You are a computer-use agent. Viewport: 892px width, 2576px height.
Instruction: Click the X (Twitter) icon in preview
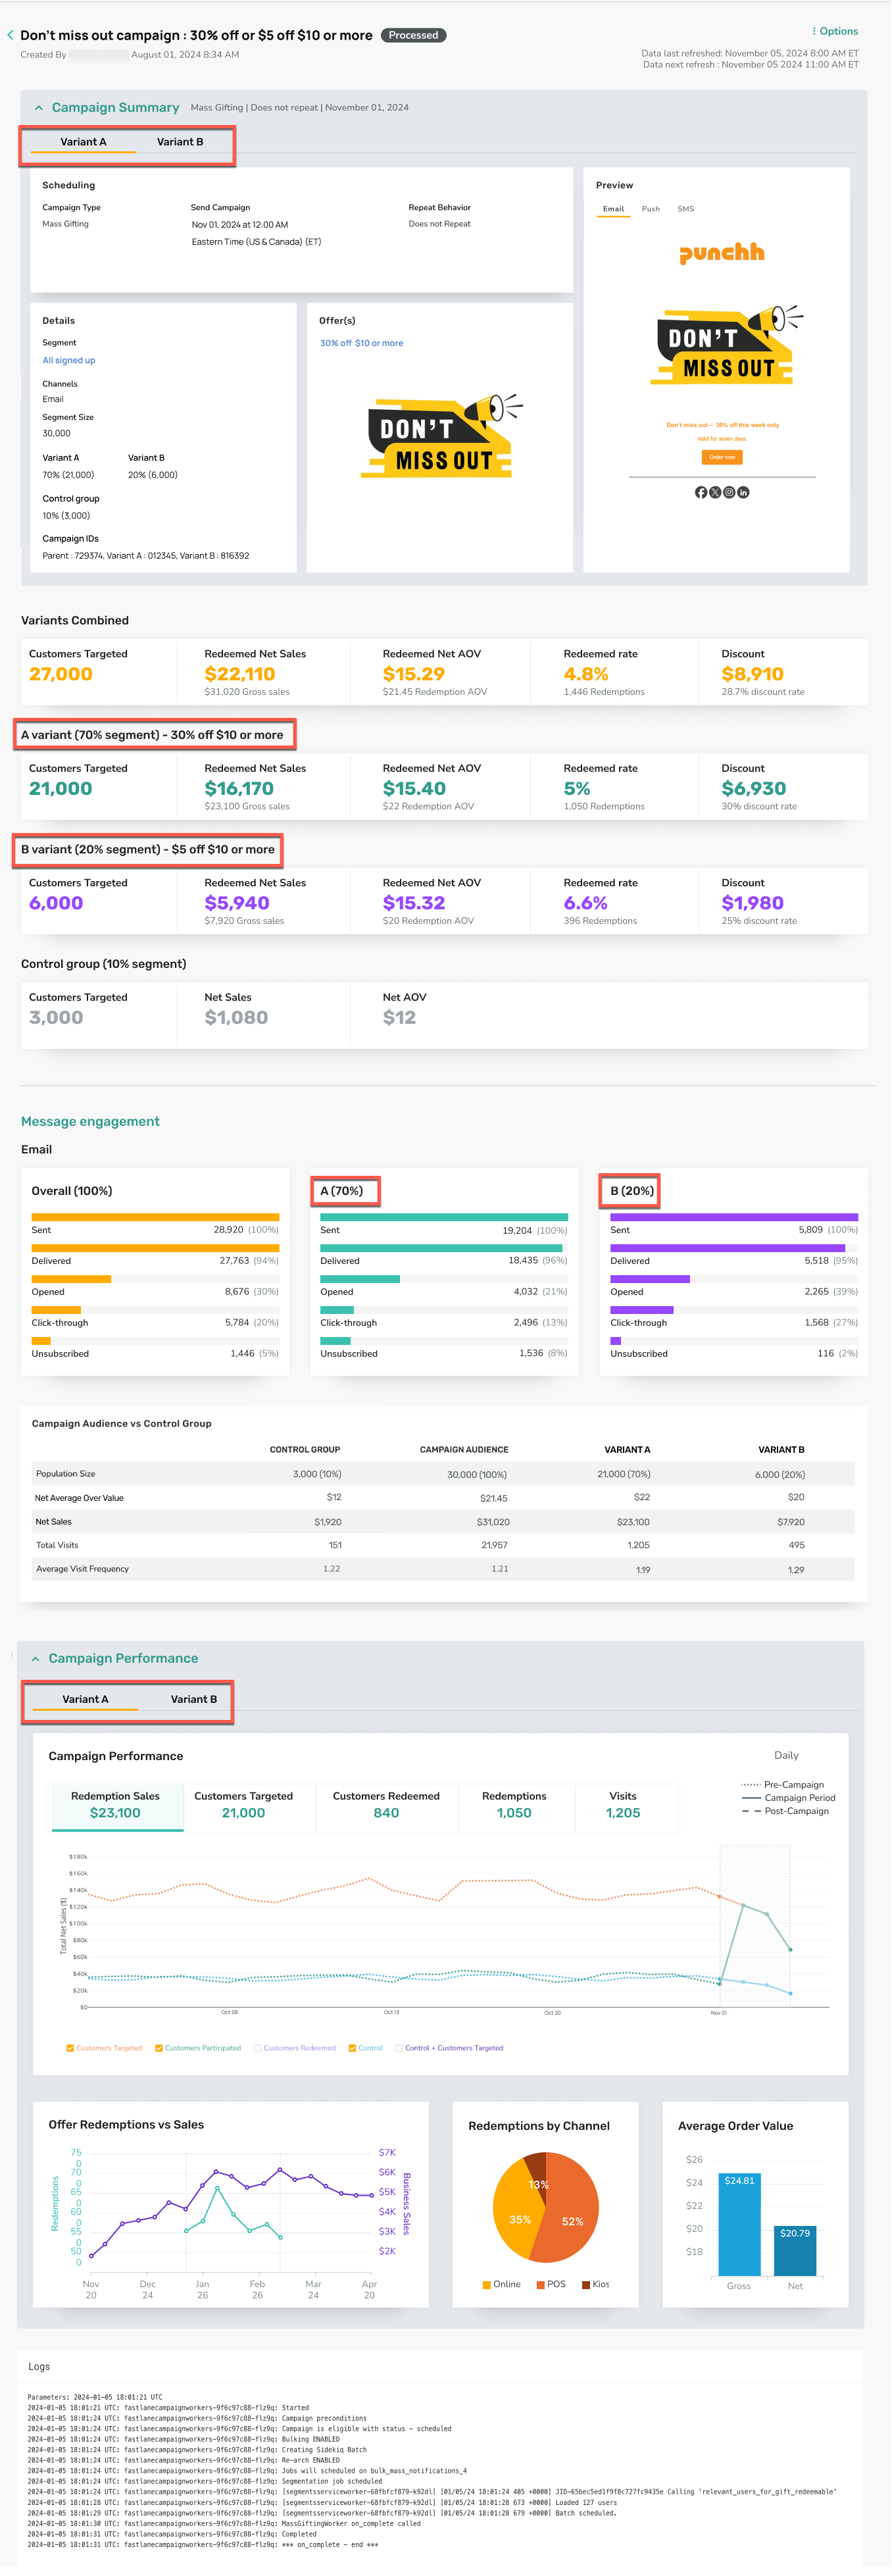715,492
